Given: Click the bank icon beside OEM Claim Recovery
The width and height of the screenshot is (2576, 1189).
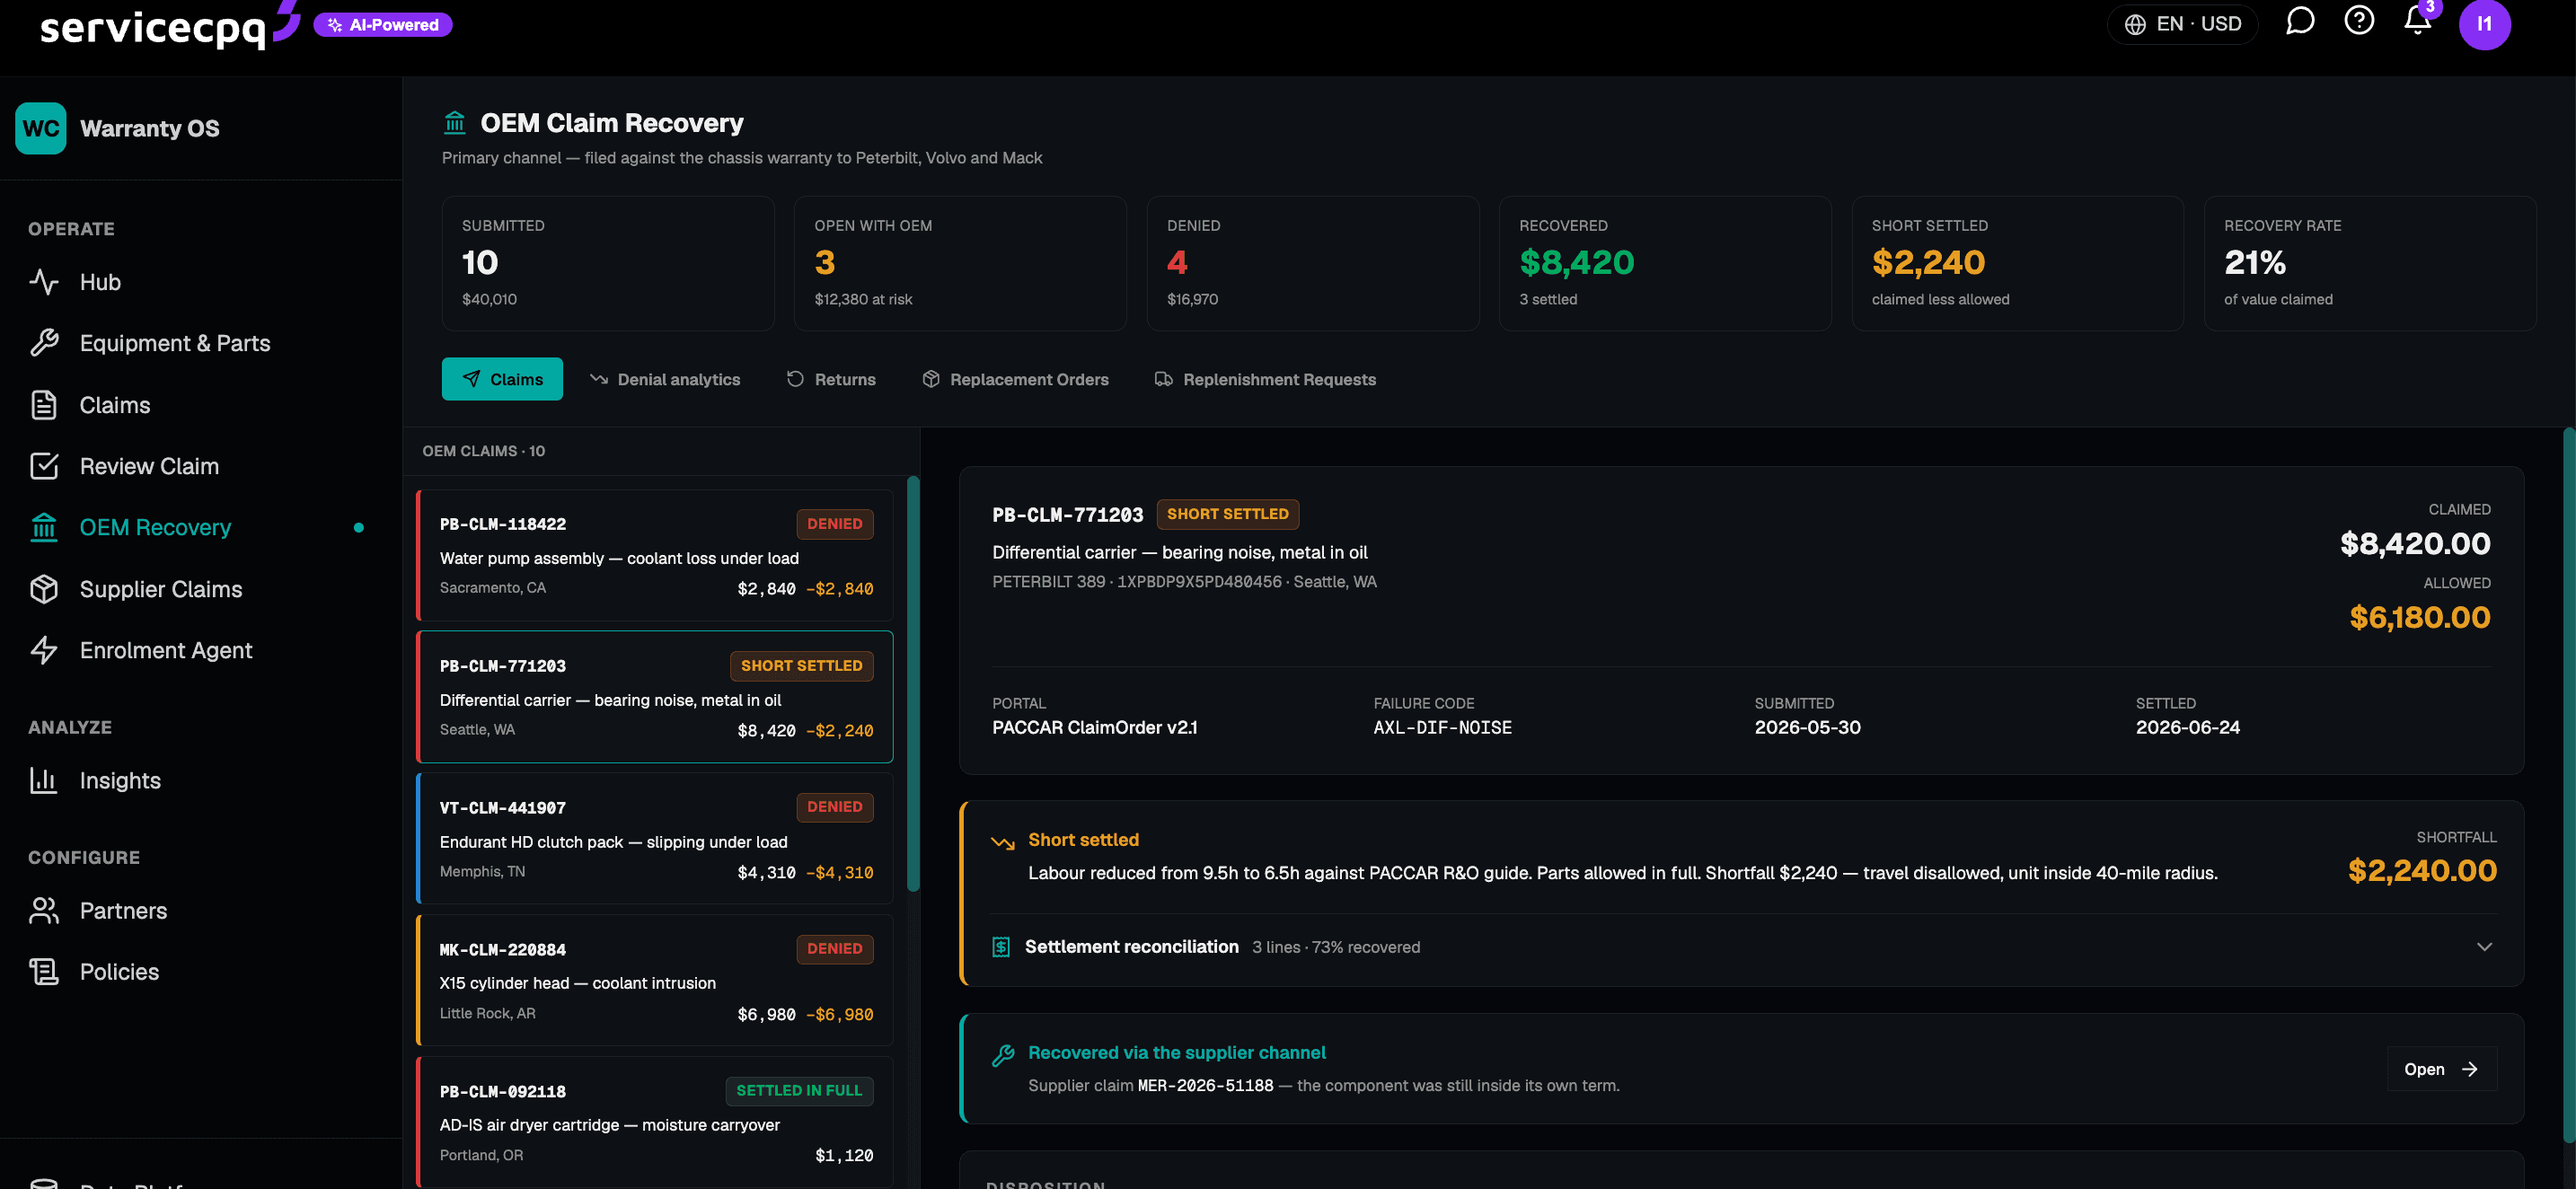Looking at the screenshot, I should pos(455,123).
